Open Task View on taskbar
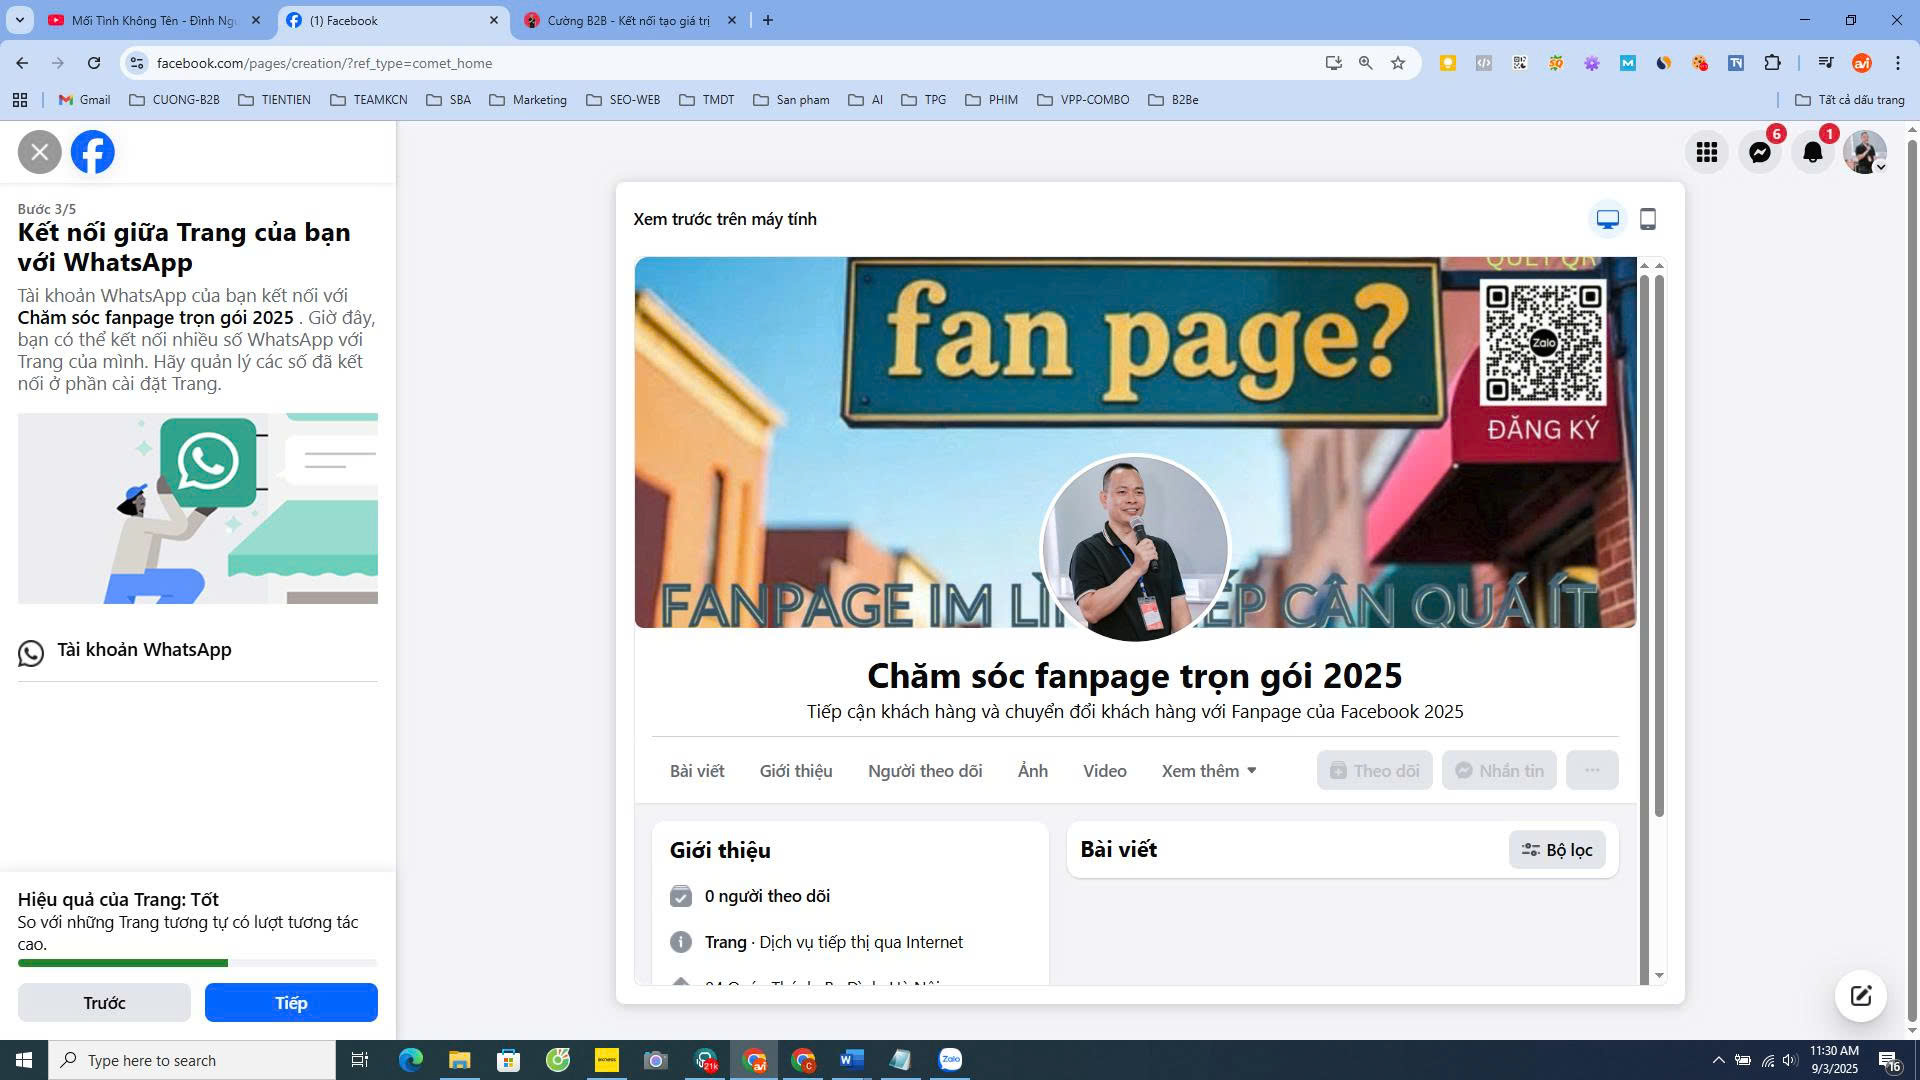The width and height of the screenshot is (1920, 1080). [360, 1060]
